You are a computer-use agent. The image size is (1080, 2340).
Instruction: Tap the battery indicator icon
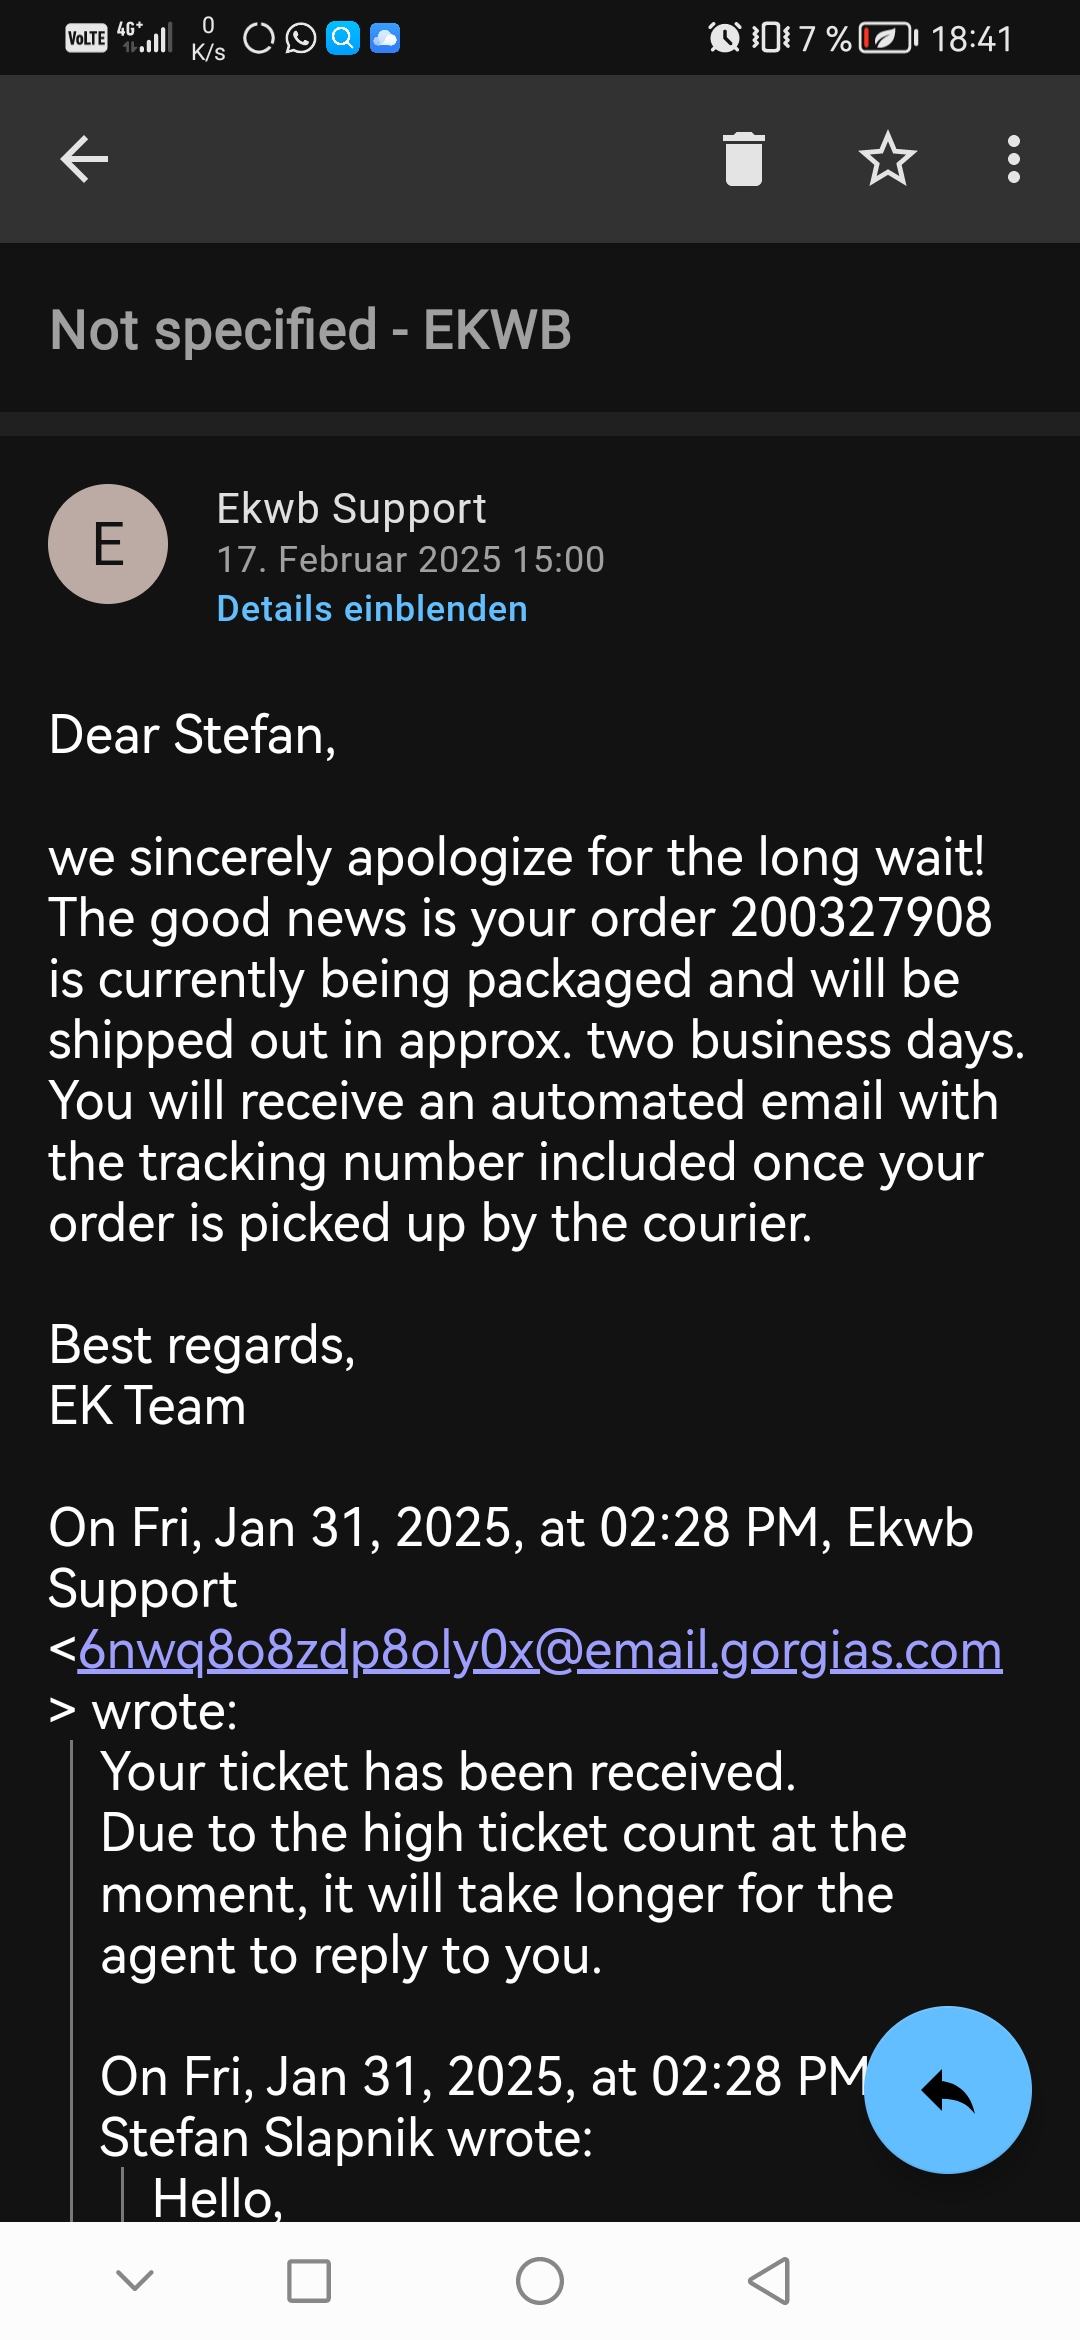point(888,39)
